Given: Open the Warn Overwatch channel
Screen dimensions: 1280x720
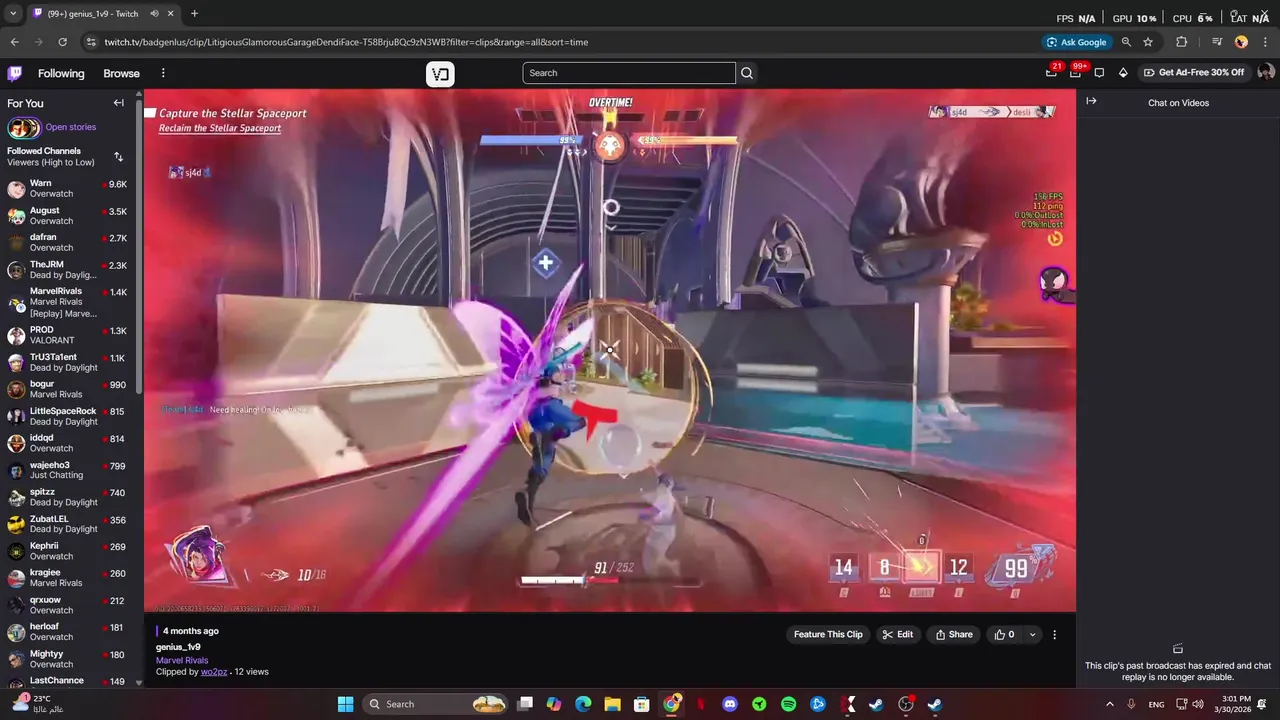Looking at the screenshot, I should point(68,189).
